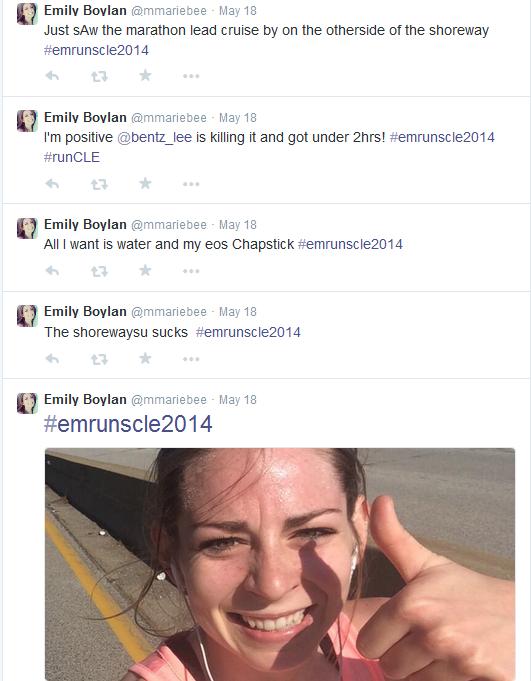The width and height of the screenshot is (531, 681).
Task: Open the May 18 timestamp of the photo tweet
Action: coord(237,400)
